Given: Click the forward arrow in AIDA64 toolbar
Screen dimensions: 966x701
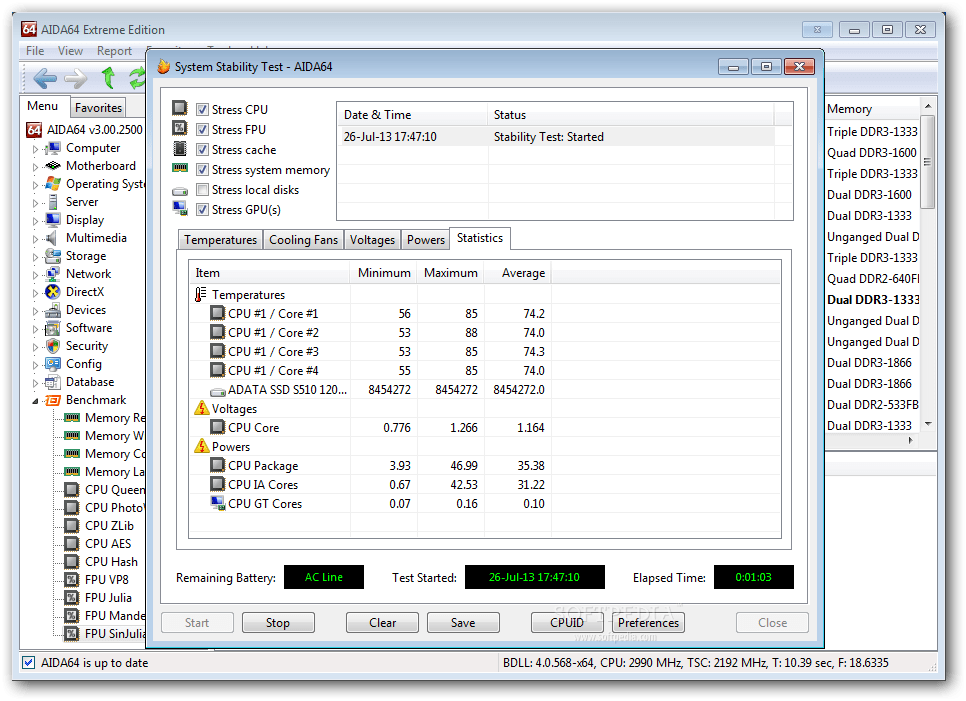Looking at the screenshot, I should click(x=76, y=78).
